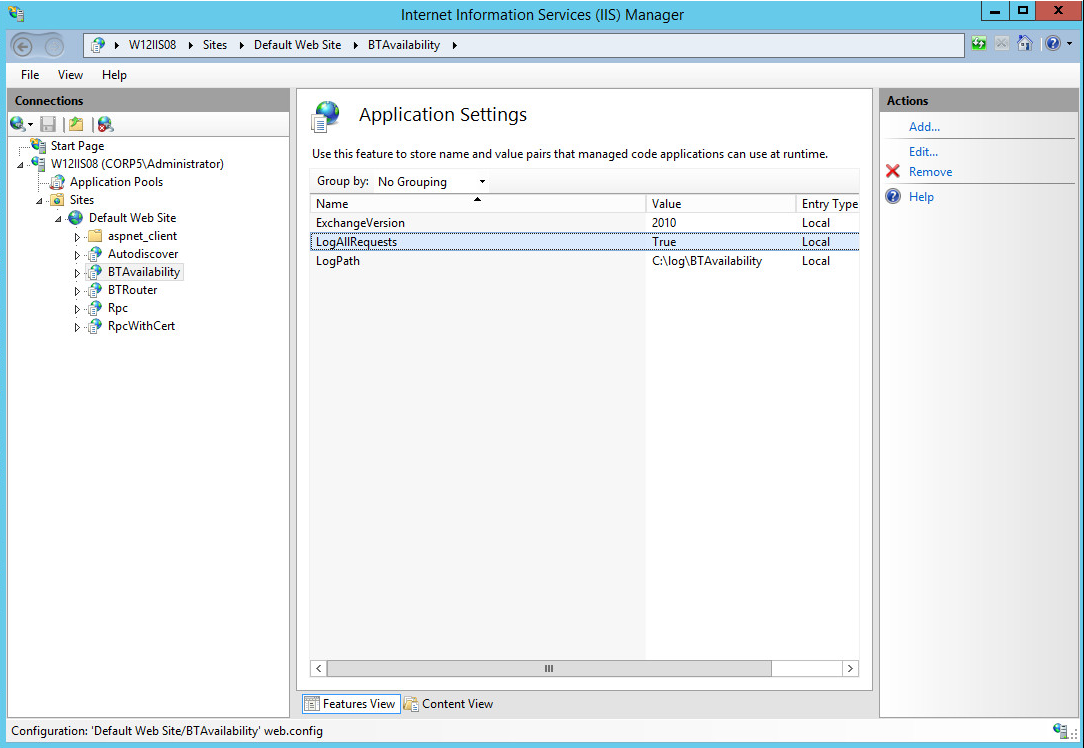Collapse the Default Web Site node
This screenshot has height=748, width=1084.
(x=59, y=219)
